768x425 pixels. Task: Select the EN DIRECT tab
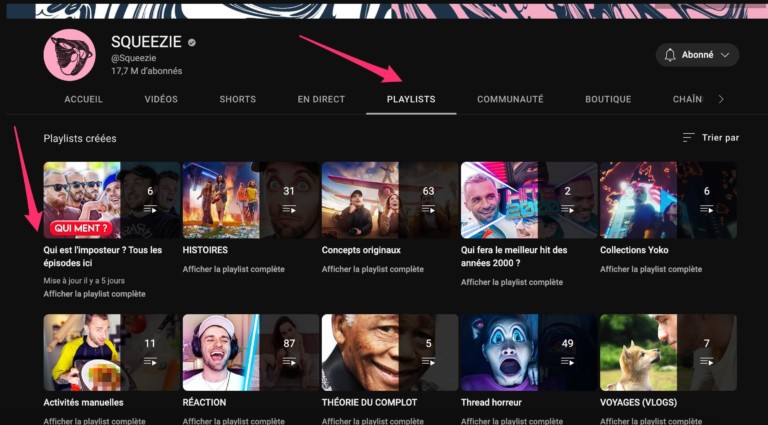click(321, 99)
